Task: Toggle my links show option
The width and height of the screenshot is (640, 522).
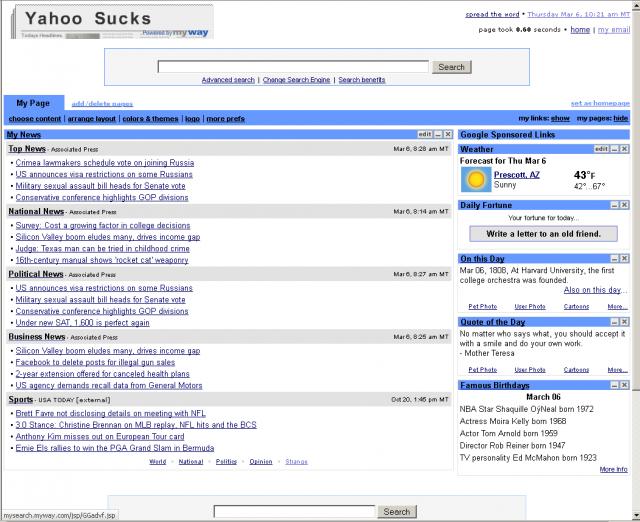Action: (x=560, y=118)
